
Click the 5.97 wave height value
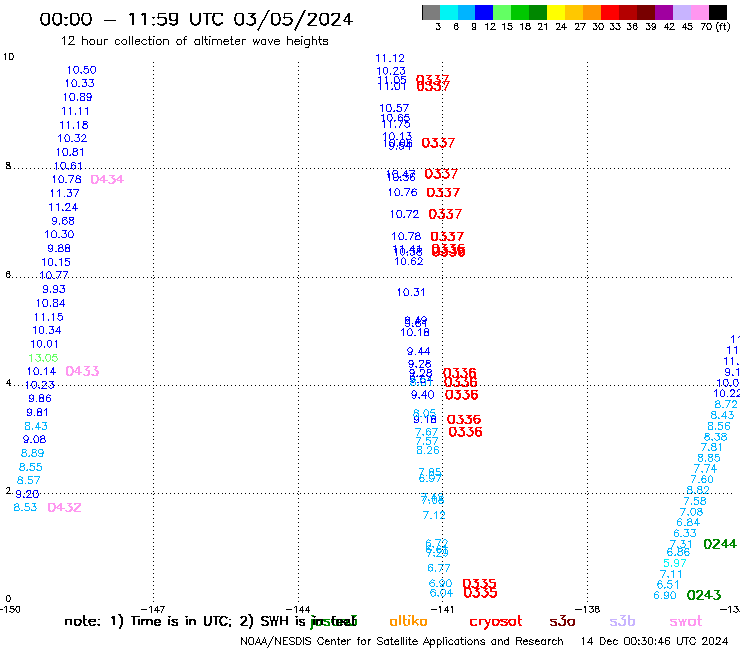(x=675, y=563)
